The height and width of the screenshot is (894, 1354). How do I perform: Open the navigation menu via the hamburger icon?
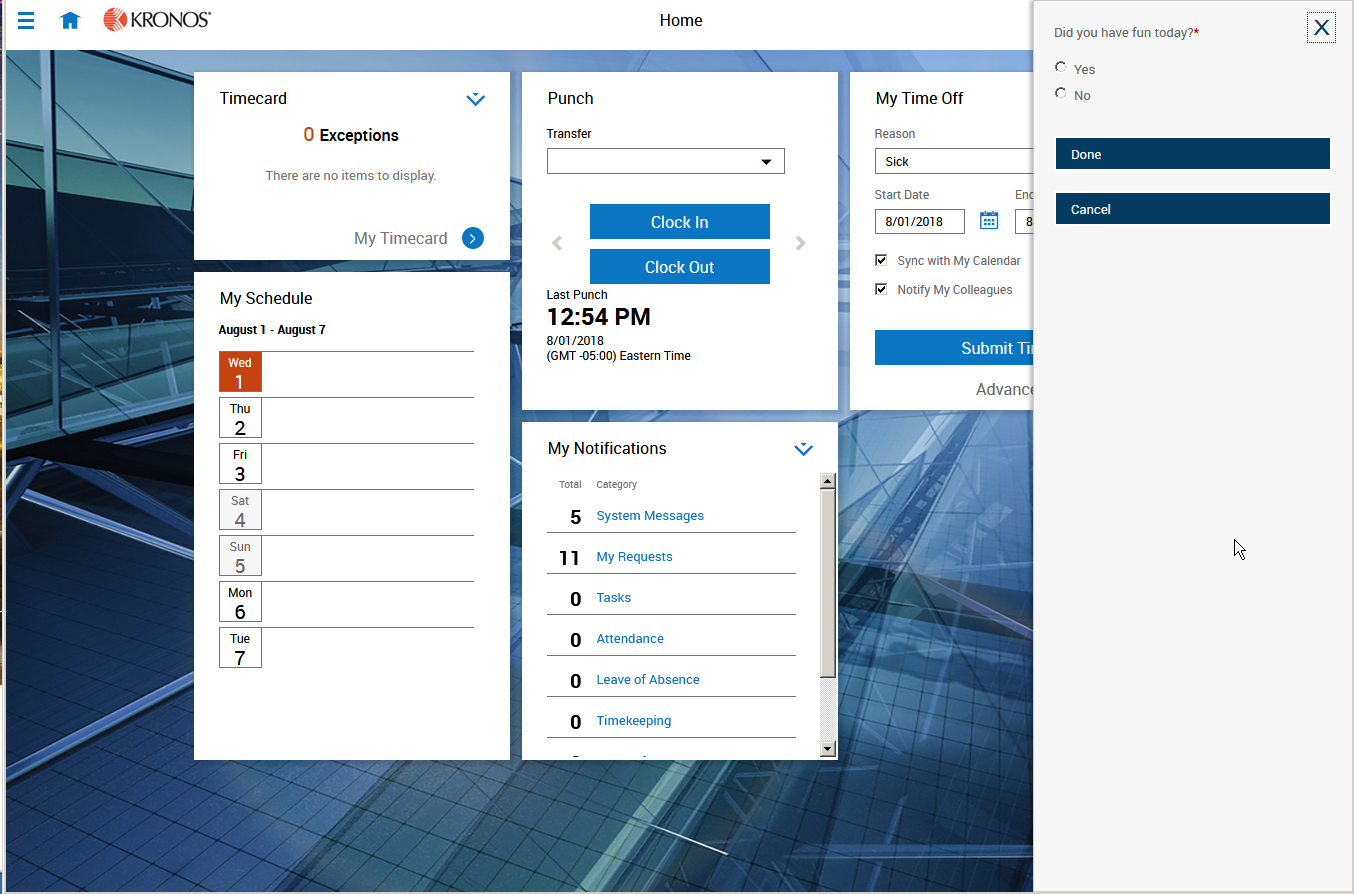tap(25, 20)
